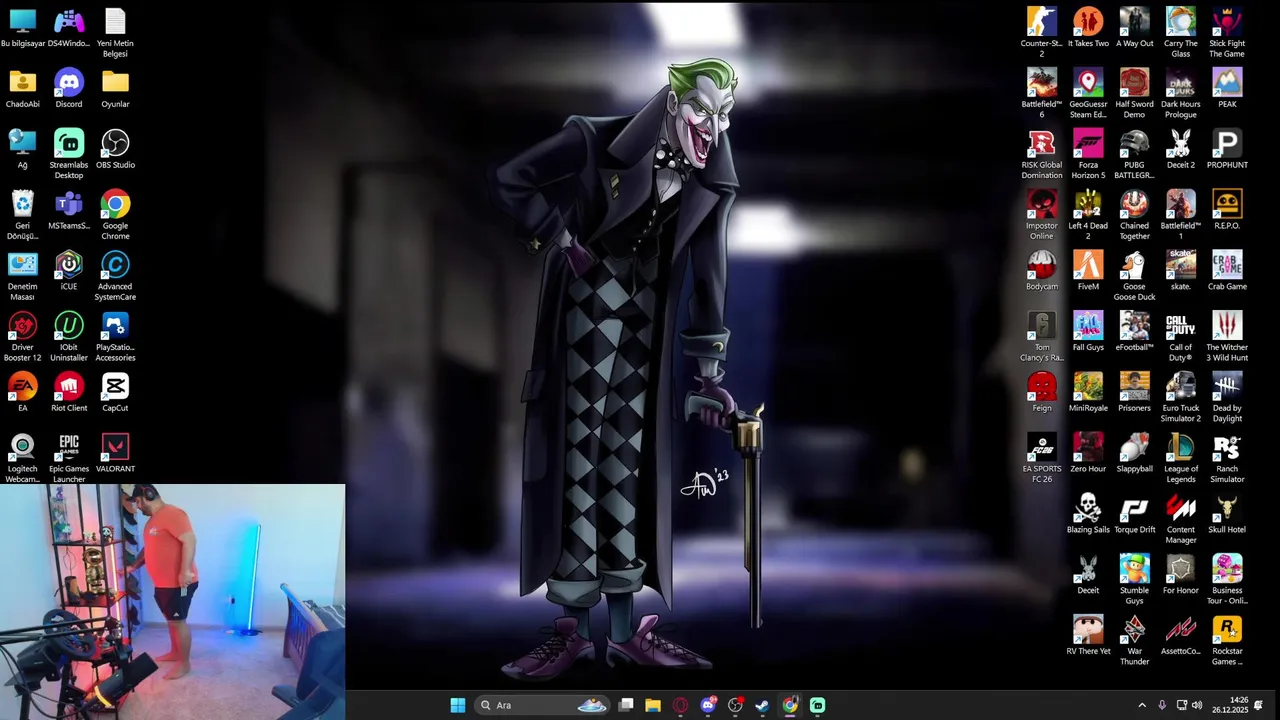The image size is (1280, 720).
Task: Select the ChadoAbi folder
Action: (22, 89)
